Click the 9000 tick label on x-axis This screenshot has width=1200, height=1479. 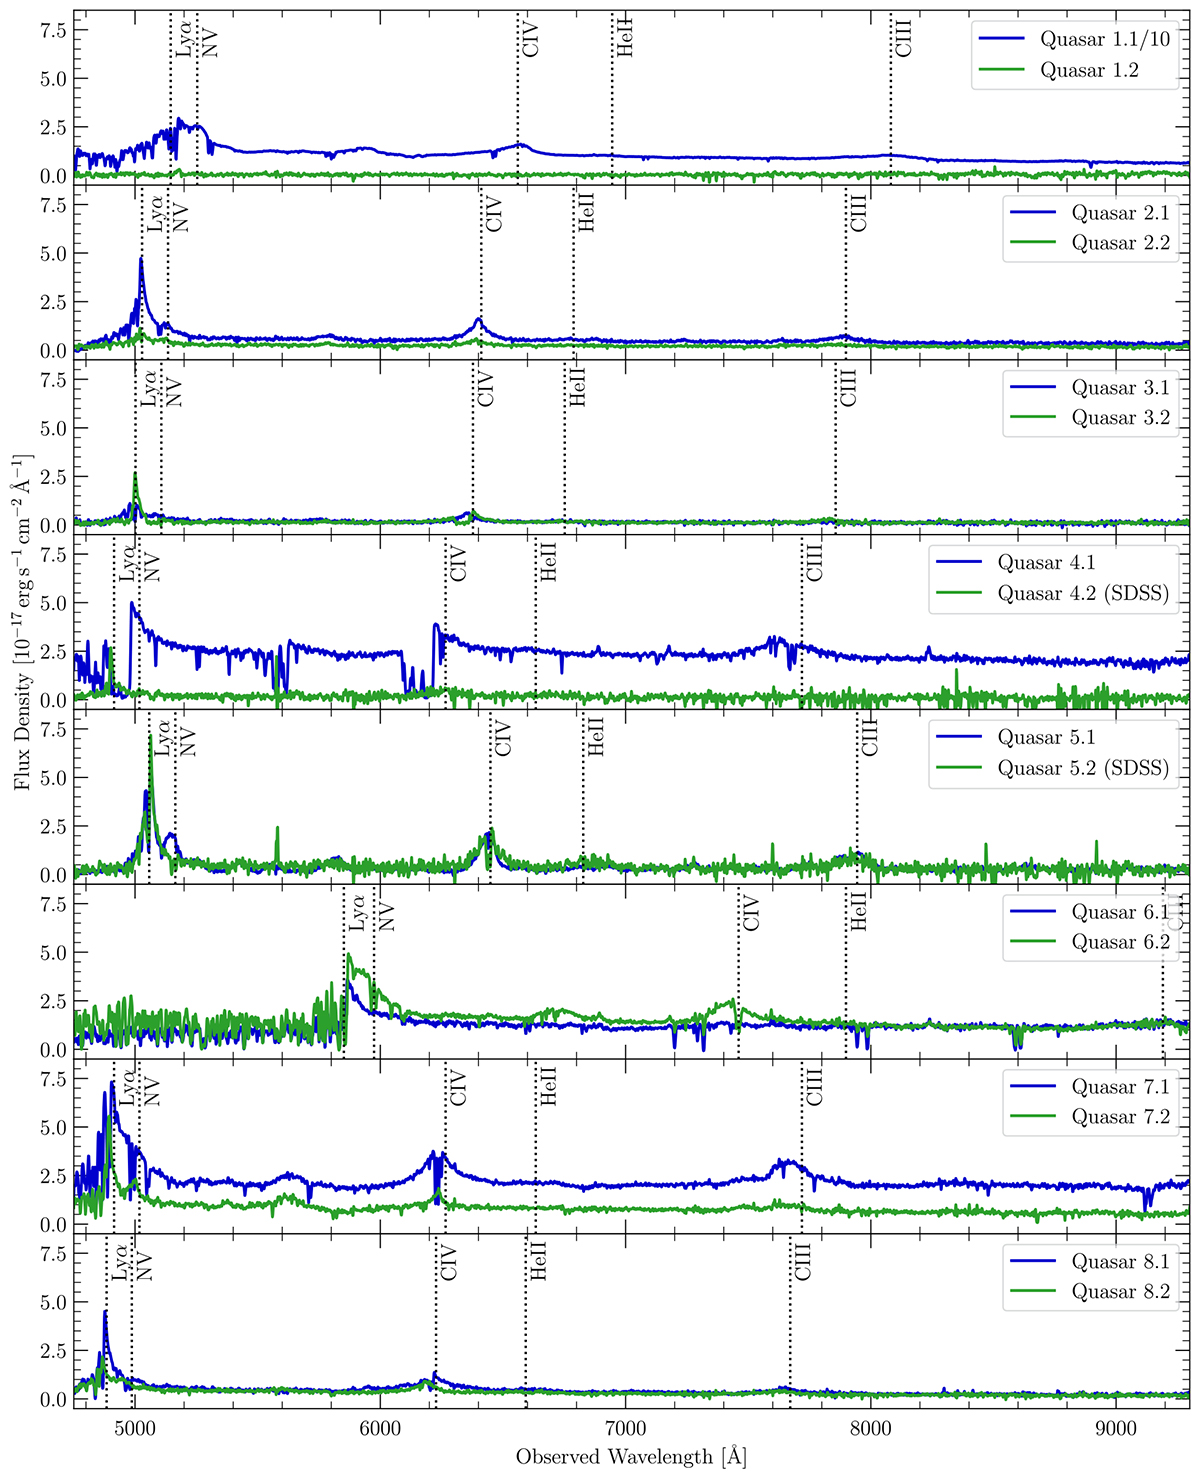coord(1115,1426)
